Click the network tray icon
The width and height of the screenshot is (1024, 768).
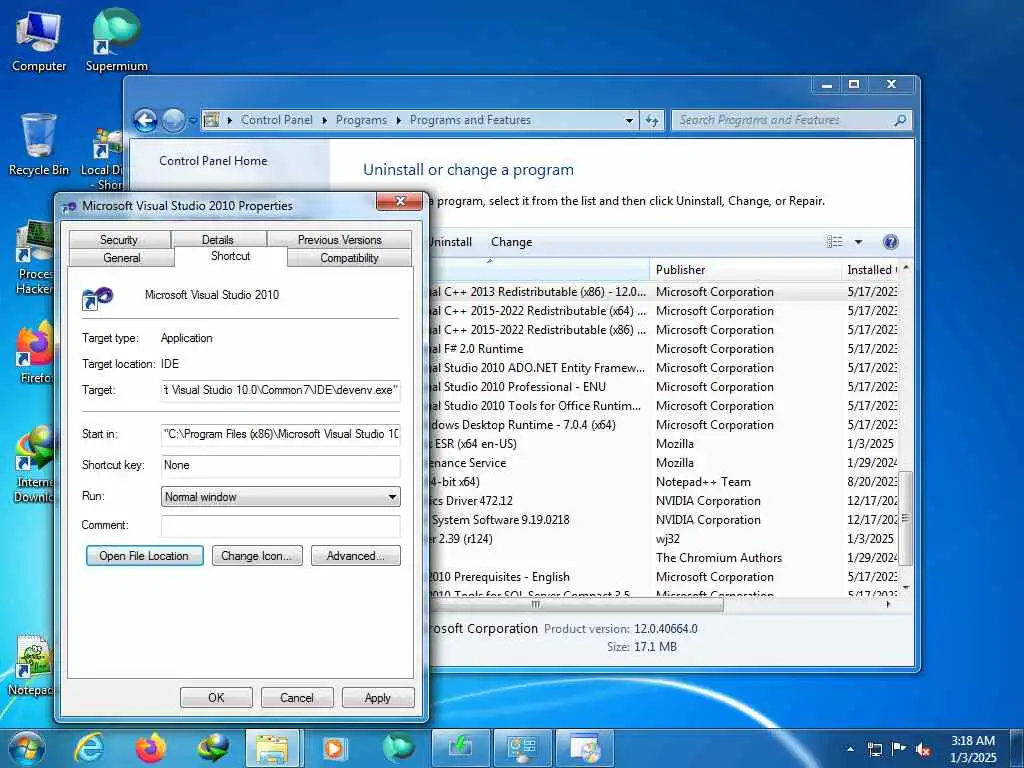pos(874,749)
